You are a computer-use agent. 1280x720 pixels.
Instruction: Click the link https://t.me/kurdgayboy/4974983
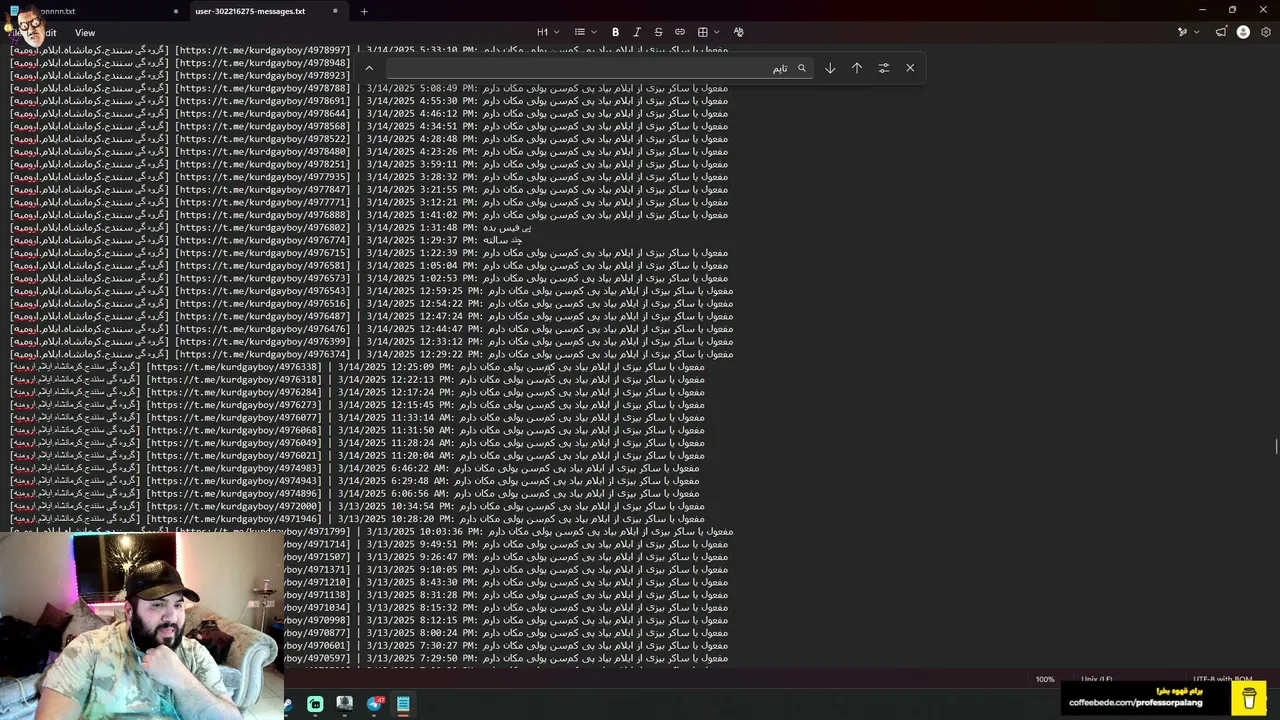(x=234, y=468)
